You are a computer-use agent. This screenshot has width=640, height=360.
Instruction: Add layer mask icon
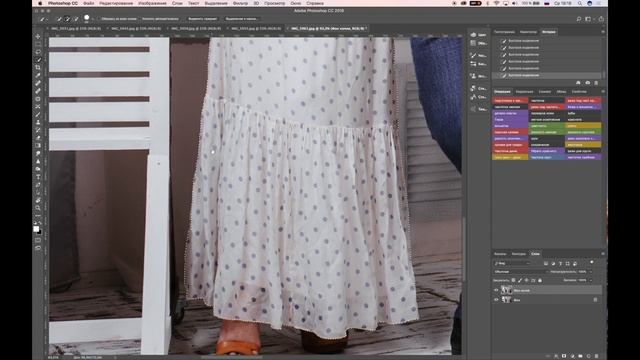click(x=564, y=356)
